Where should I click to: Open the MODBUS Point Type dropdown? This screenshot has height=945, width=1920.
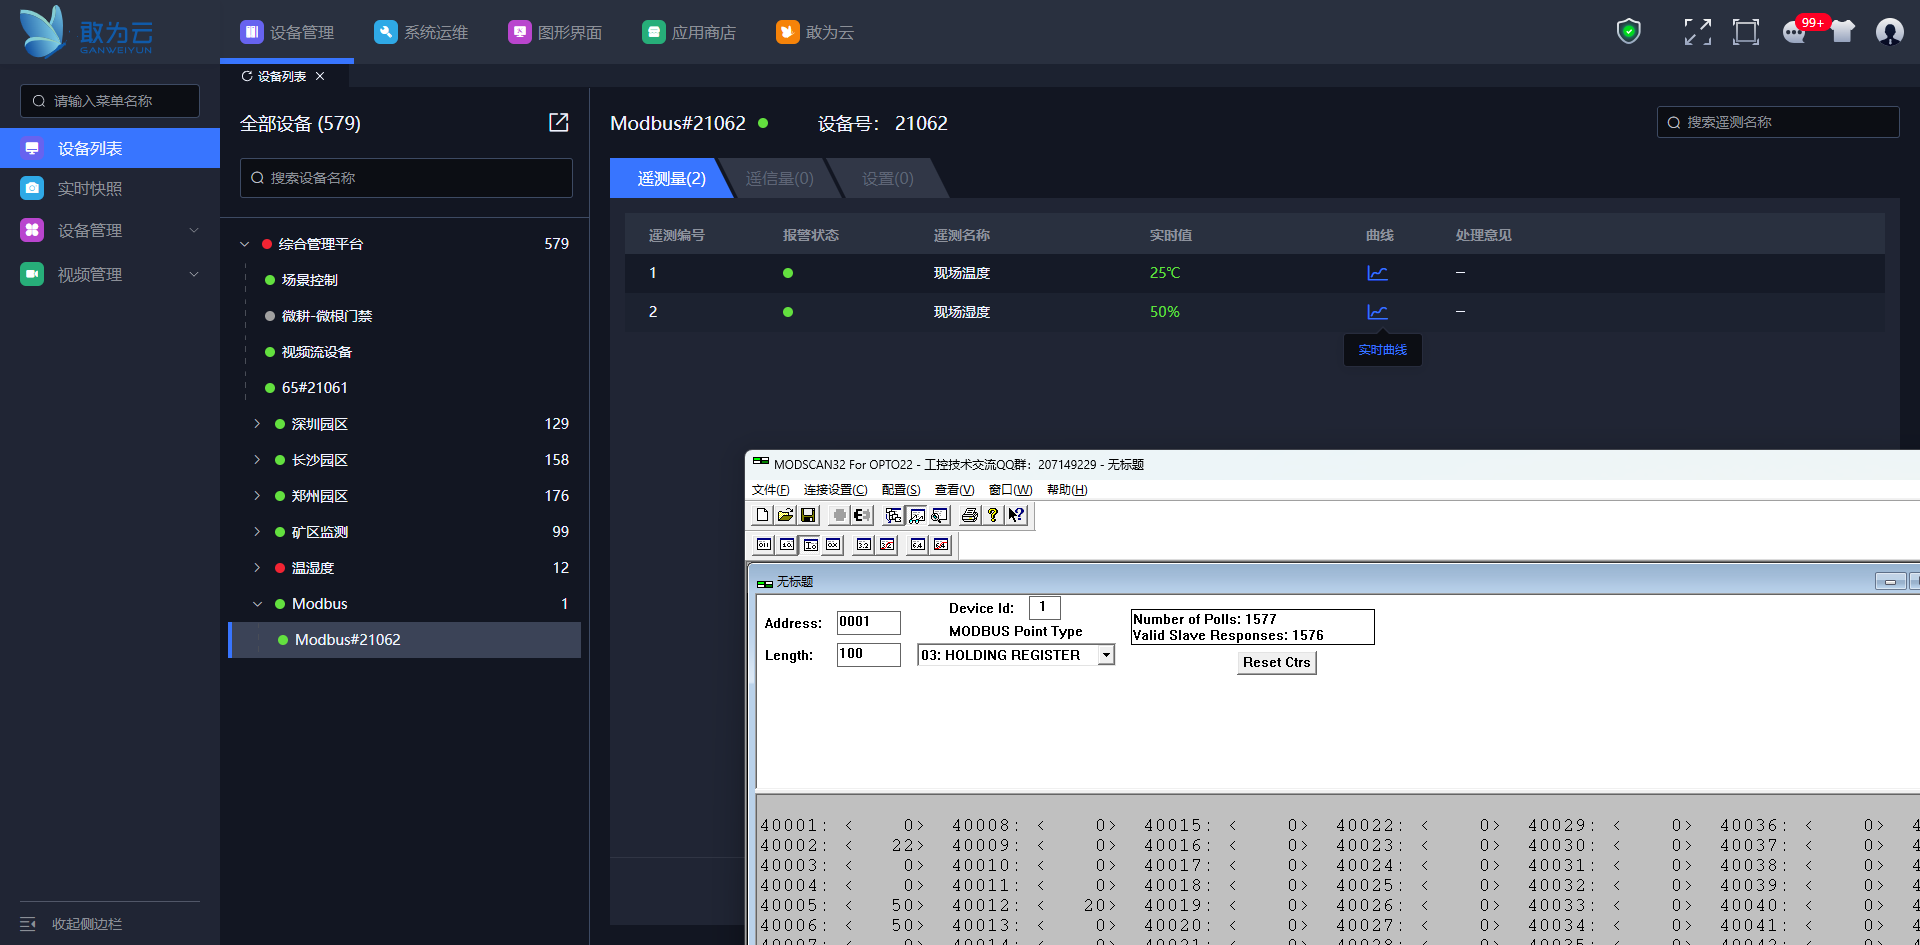tap(1106, 655)
